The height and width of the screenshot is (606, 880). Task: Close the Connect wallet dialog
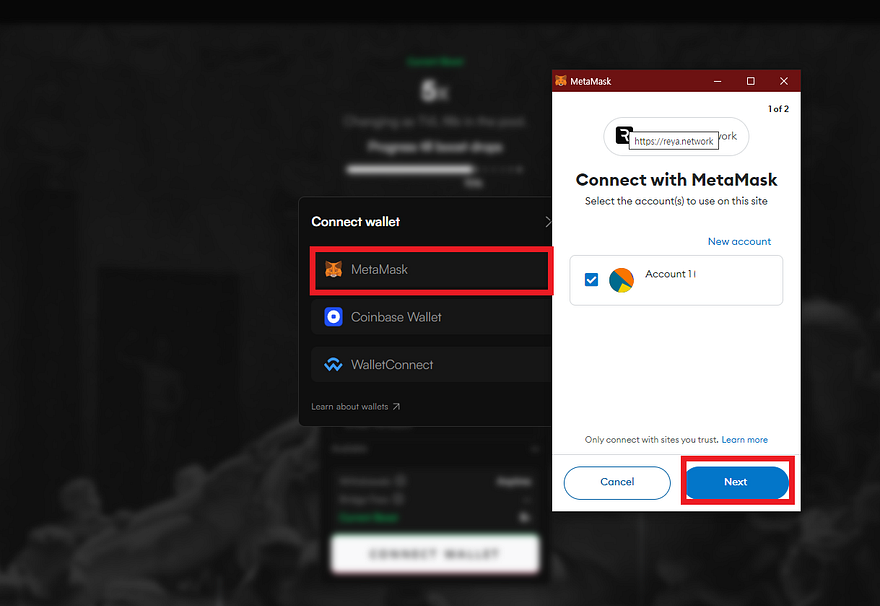click(548, 222)
